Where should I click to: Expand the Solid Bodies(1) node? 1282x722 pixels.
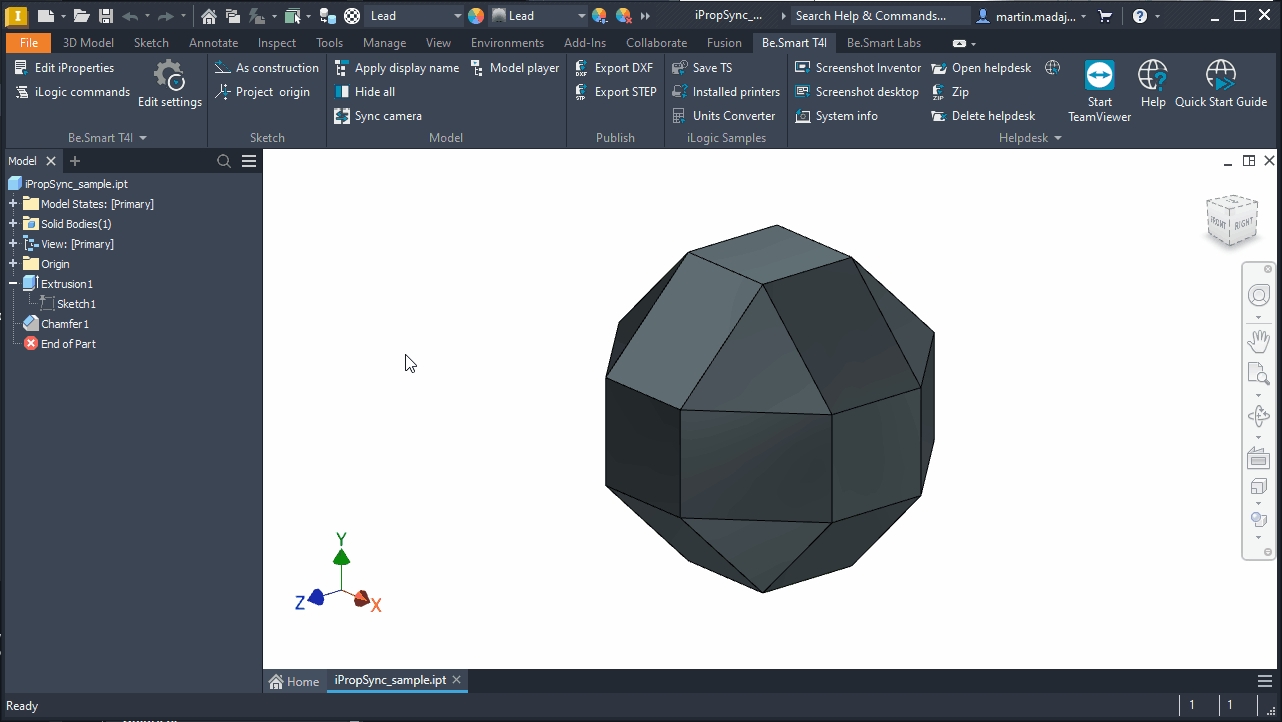coord(13,224)
